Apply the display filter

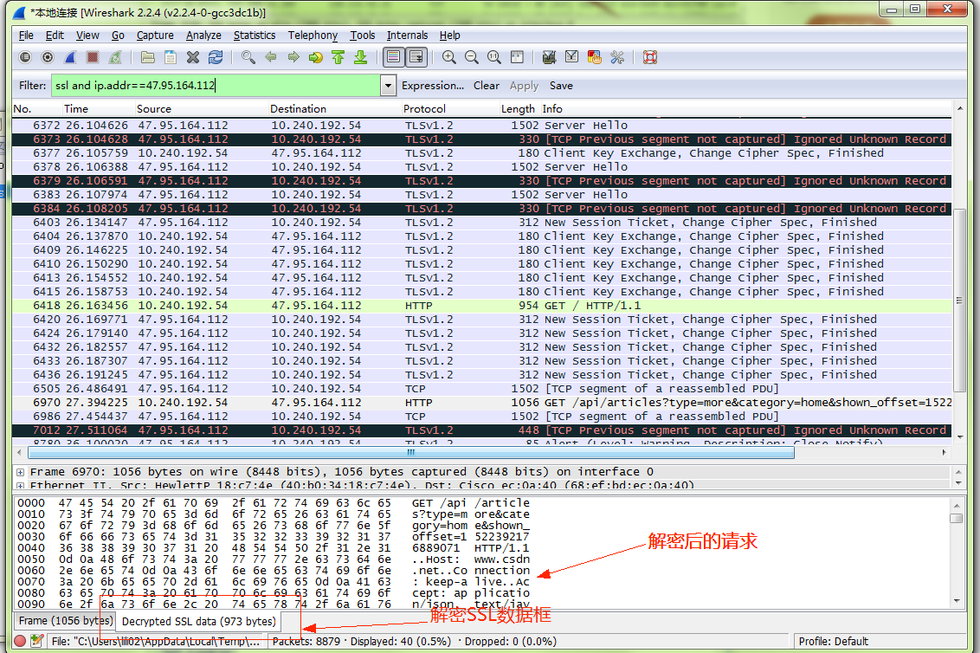click(524, 86)
